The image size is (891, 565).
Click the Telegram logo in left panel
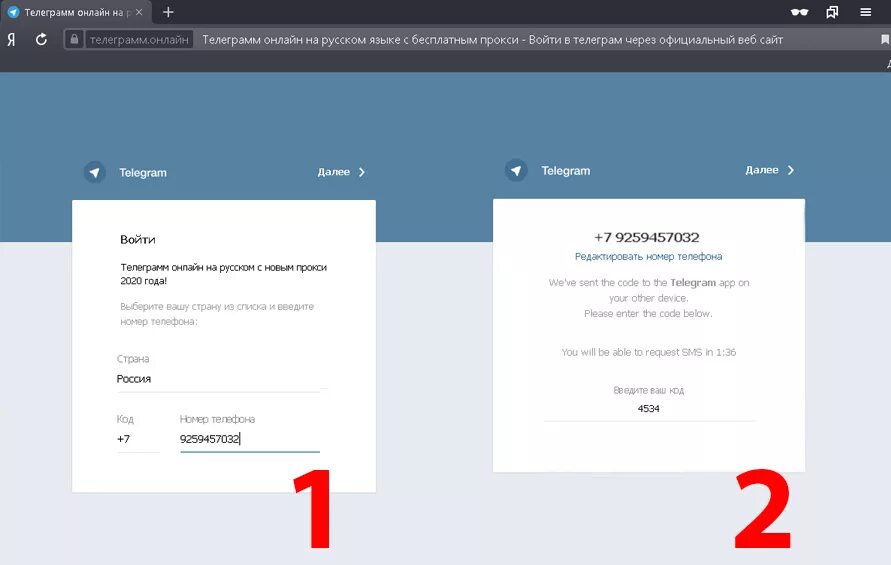click(95, 172)
